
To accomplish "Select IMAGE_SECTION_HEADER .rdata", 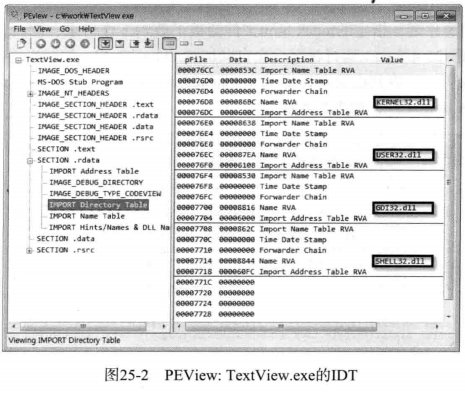I will coord(98,115).
